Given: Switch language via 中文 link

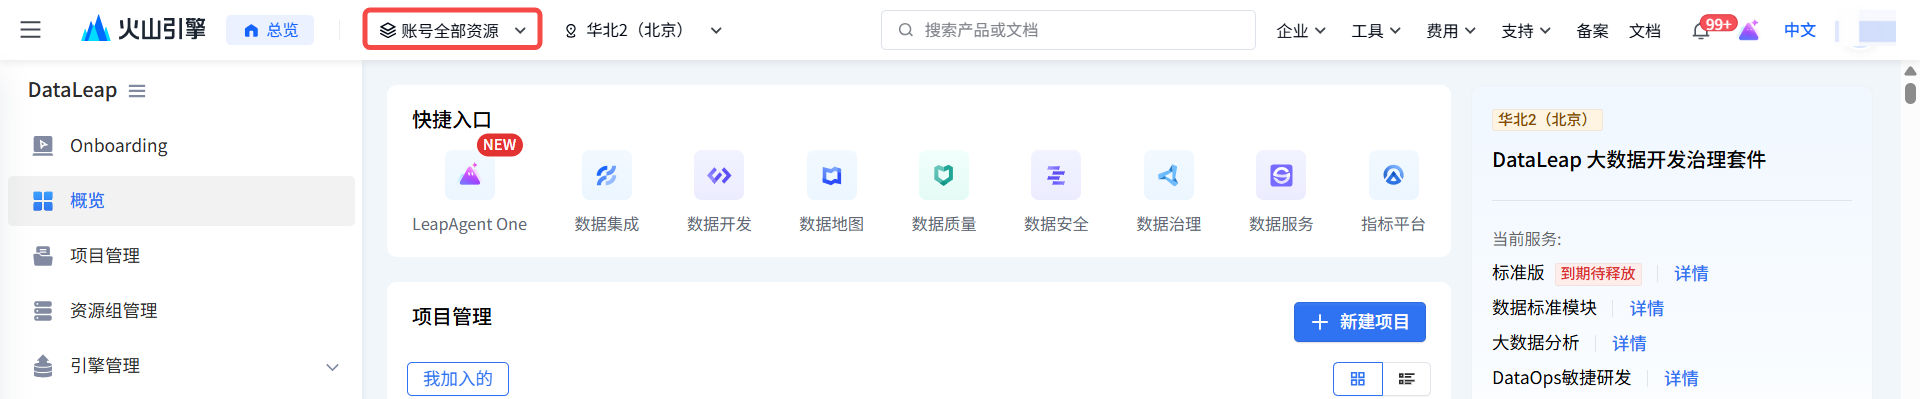Looking at the screenshot, I should point(1800,30).
